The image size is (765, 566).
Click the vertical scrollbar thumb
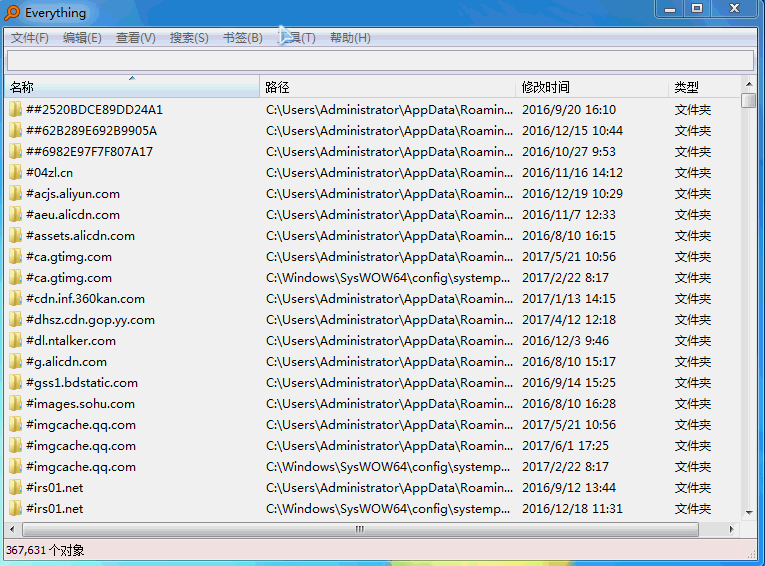(x=748, y=100)
